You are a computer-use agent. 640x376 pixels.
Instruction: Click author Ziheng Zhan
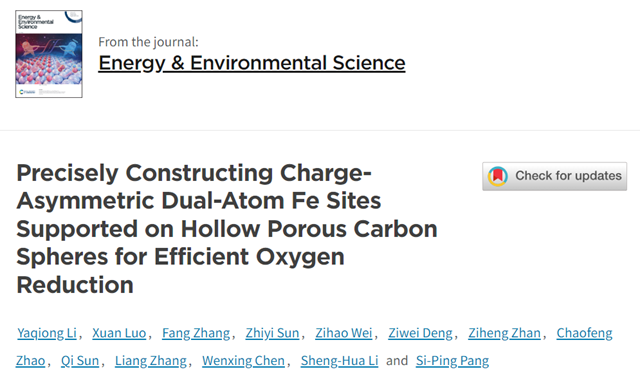(x=504, y=333)
